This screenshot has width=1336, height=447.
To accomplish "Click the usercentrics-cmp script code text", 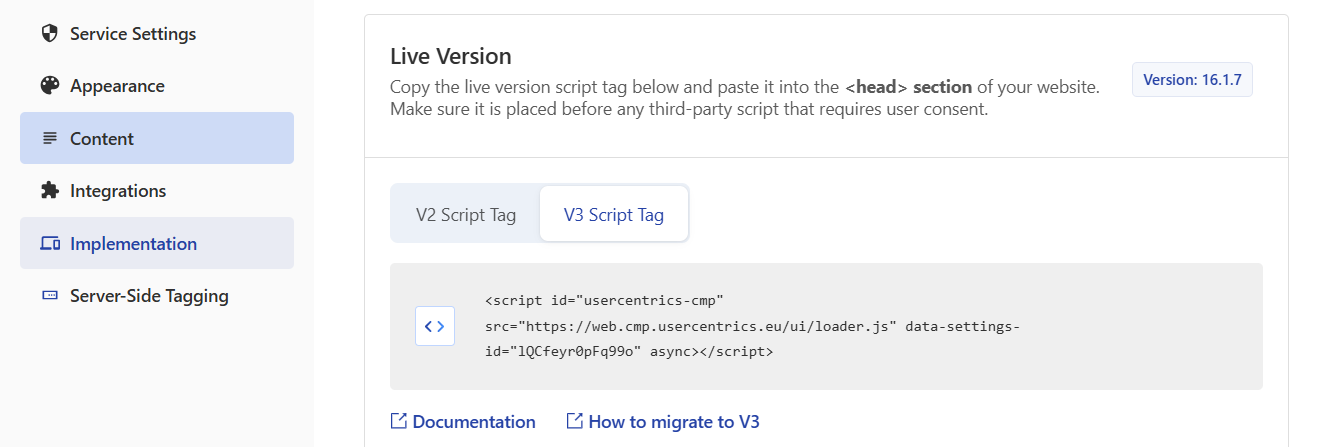I will point(752,326).
